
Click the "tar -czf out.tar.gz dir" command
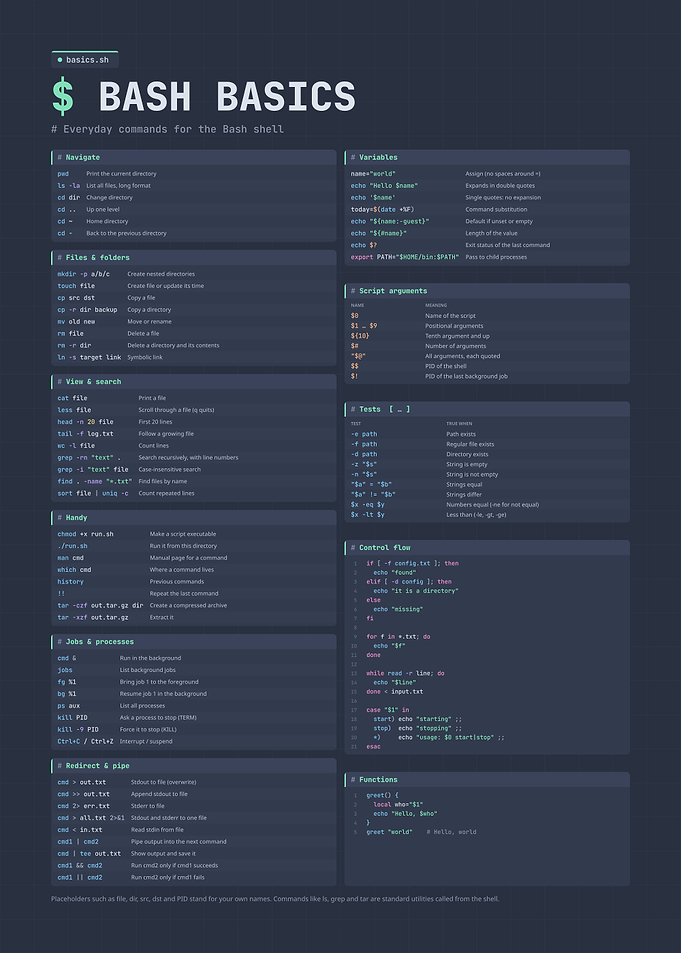(100, 605)
